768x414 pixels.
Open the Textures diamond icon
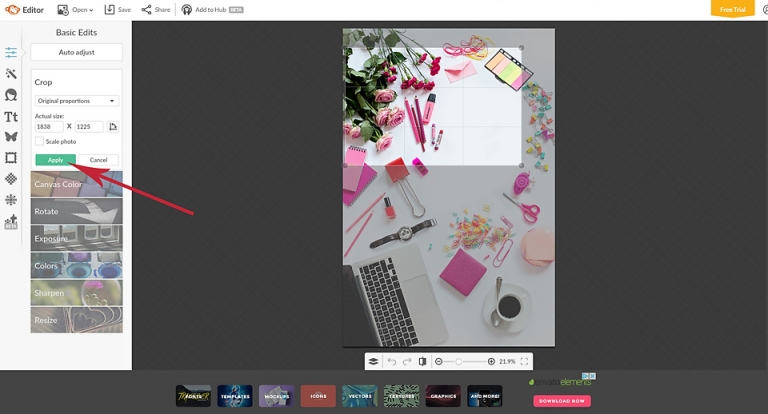pos(11,179)
